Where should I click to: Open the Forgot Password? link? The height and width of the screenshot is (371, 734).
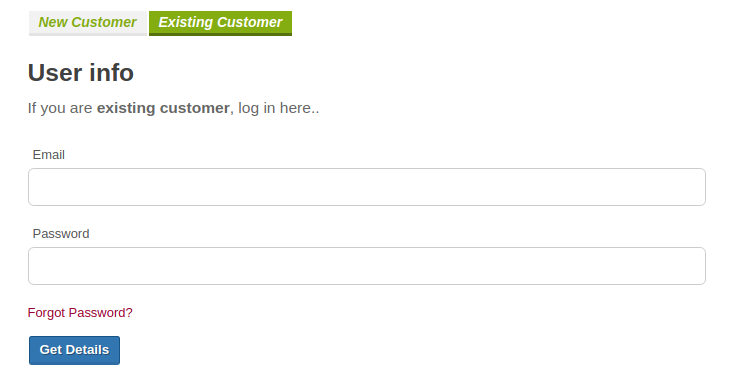tap(80, 313)
